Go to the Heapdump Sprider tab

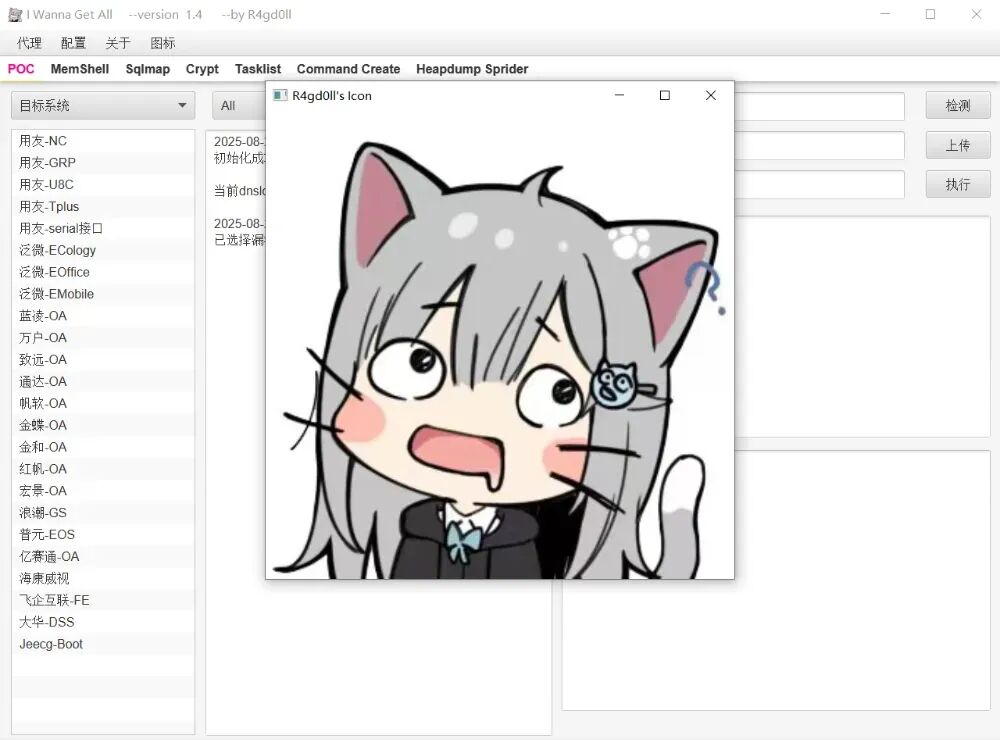click(472, 69)
